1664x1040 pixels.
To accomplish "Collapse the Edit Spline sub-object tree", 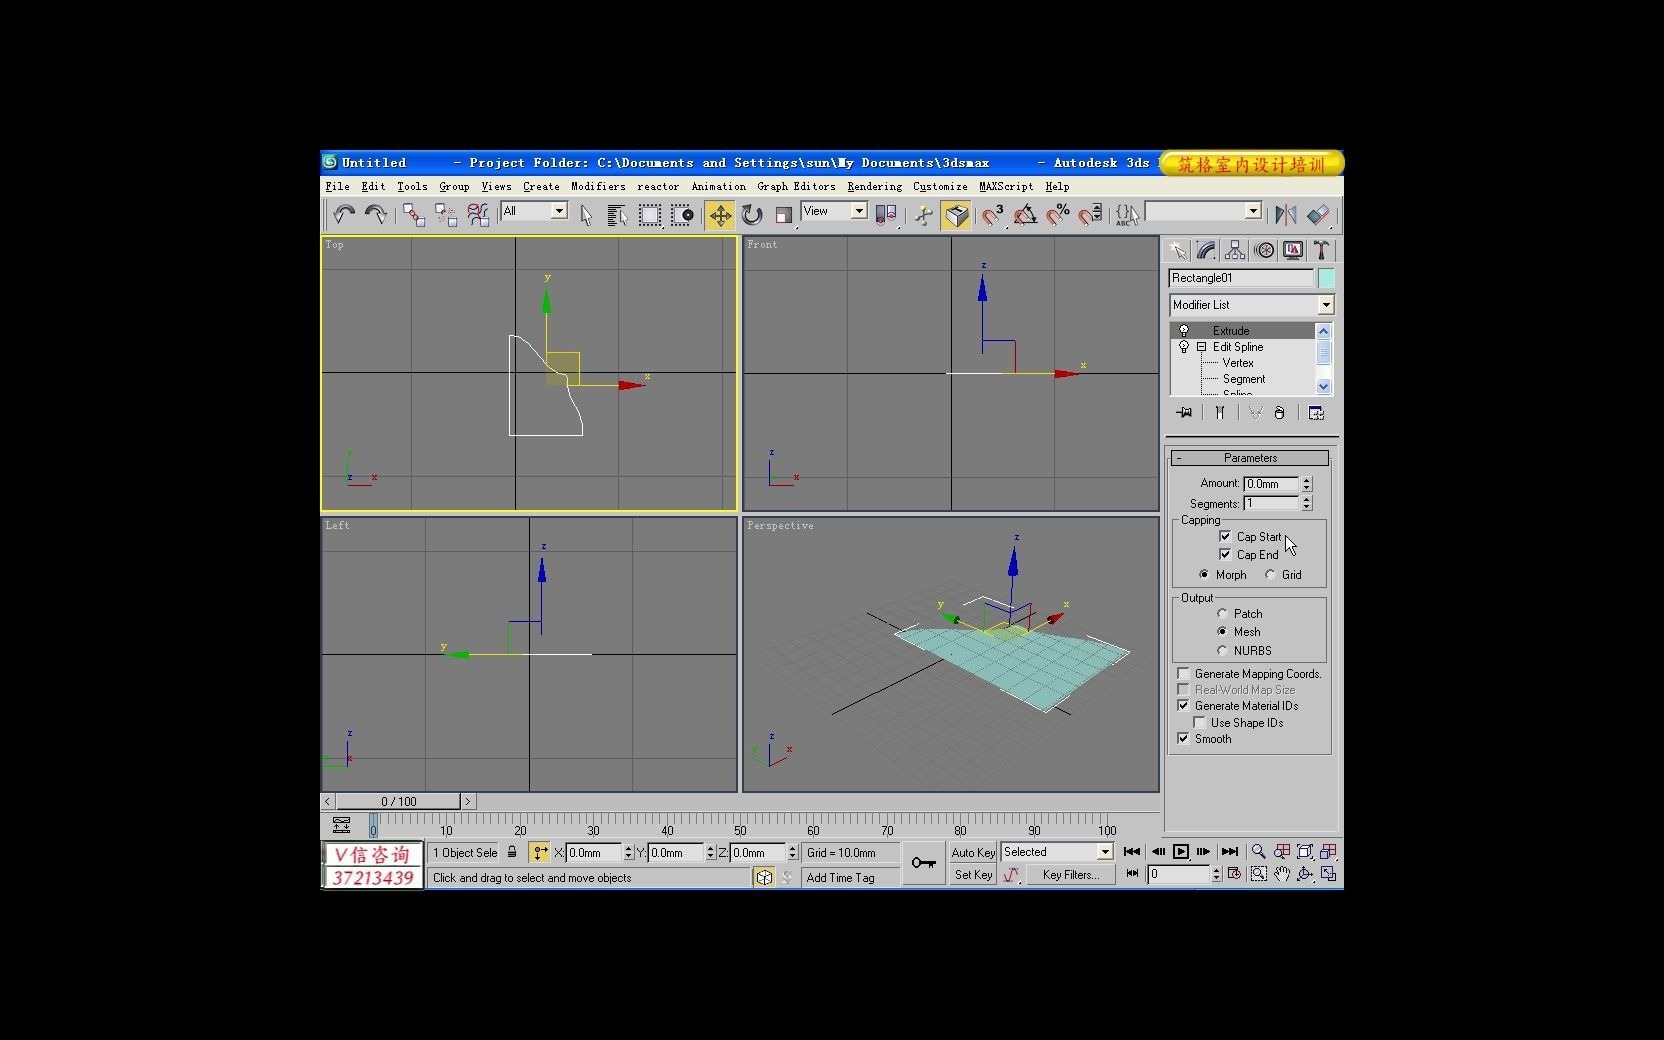I will (x=1202, y=347).
